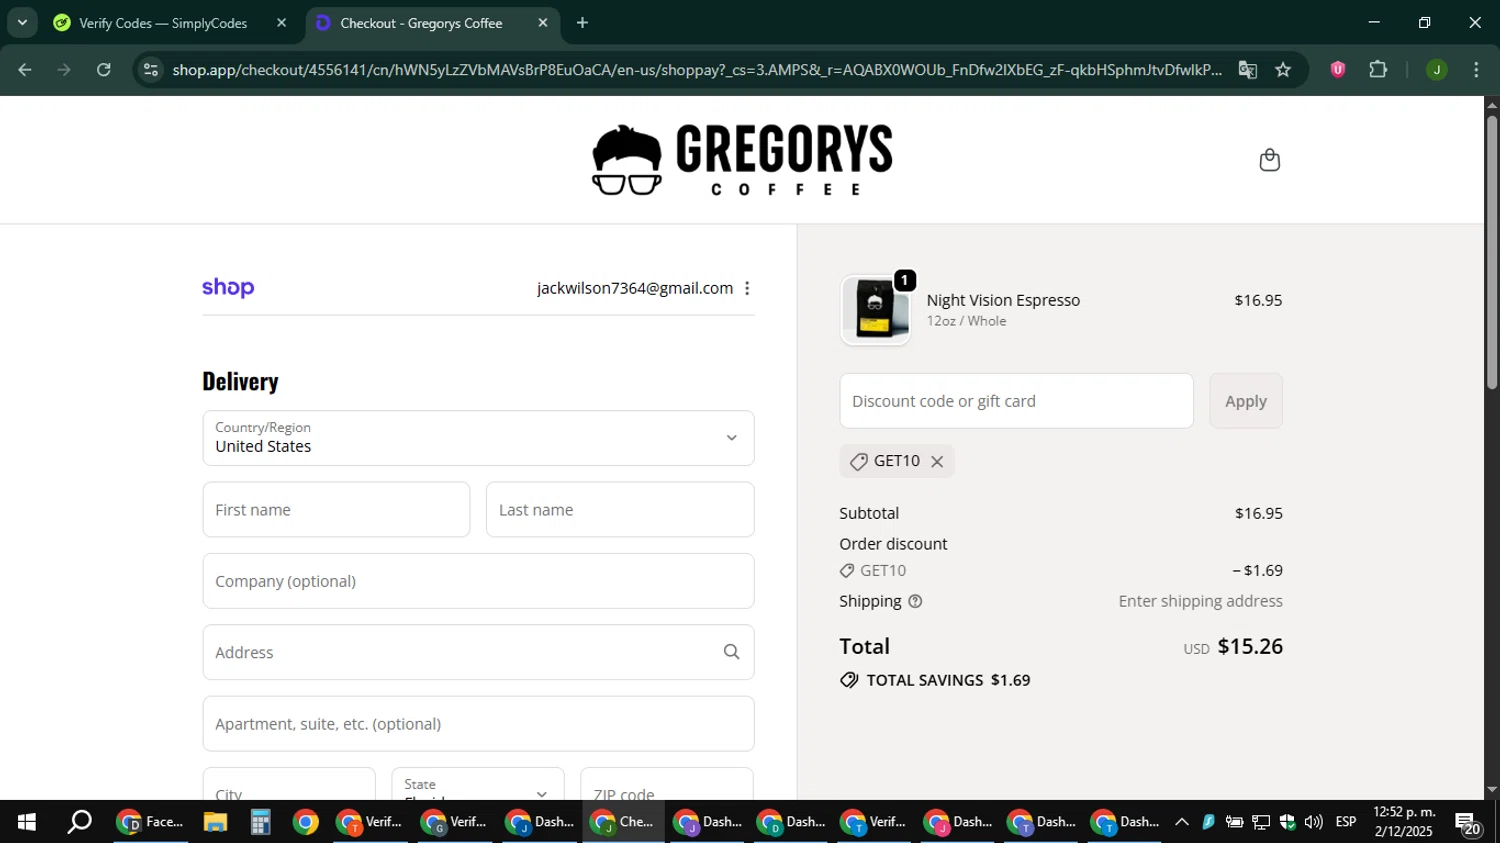Click the ESP language indicator

1346,822
